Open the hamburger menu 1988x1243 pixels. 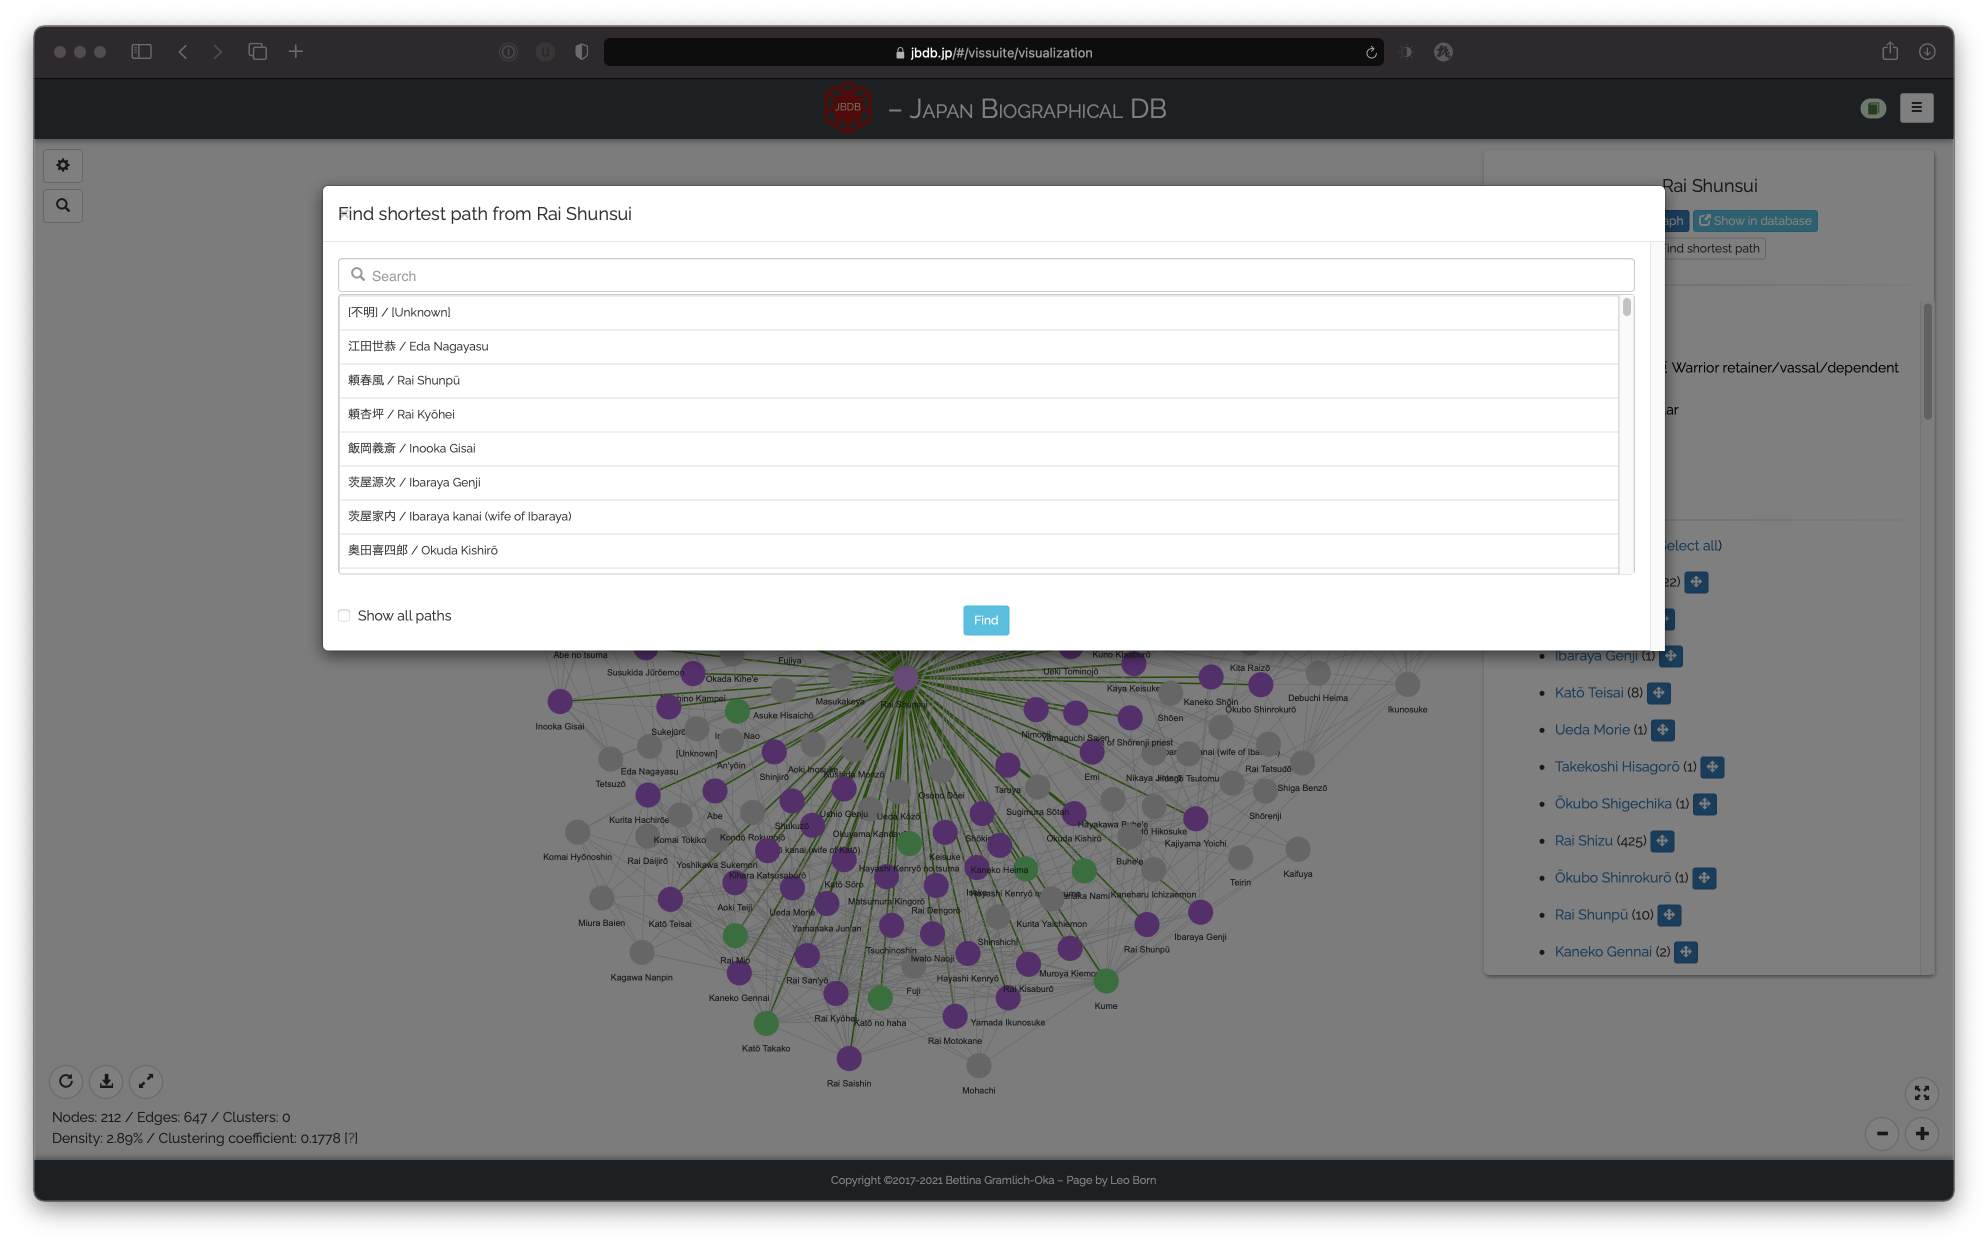pos(1916,108)
